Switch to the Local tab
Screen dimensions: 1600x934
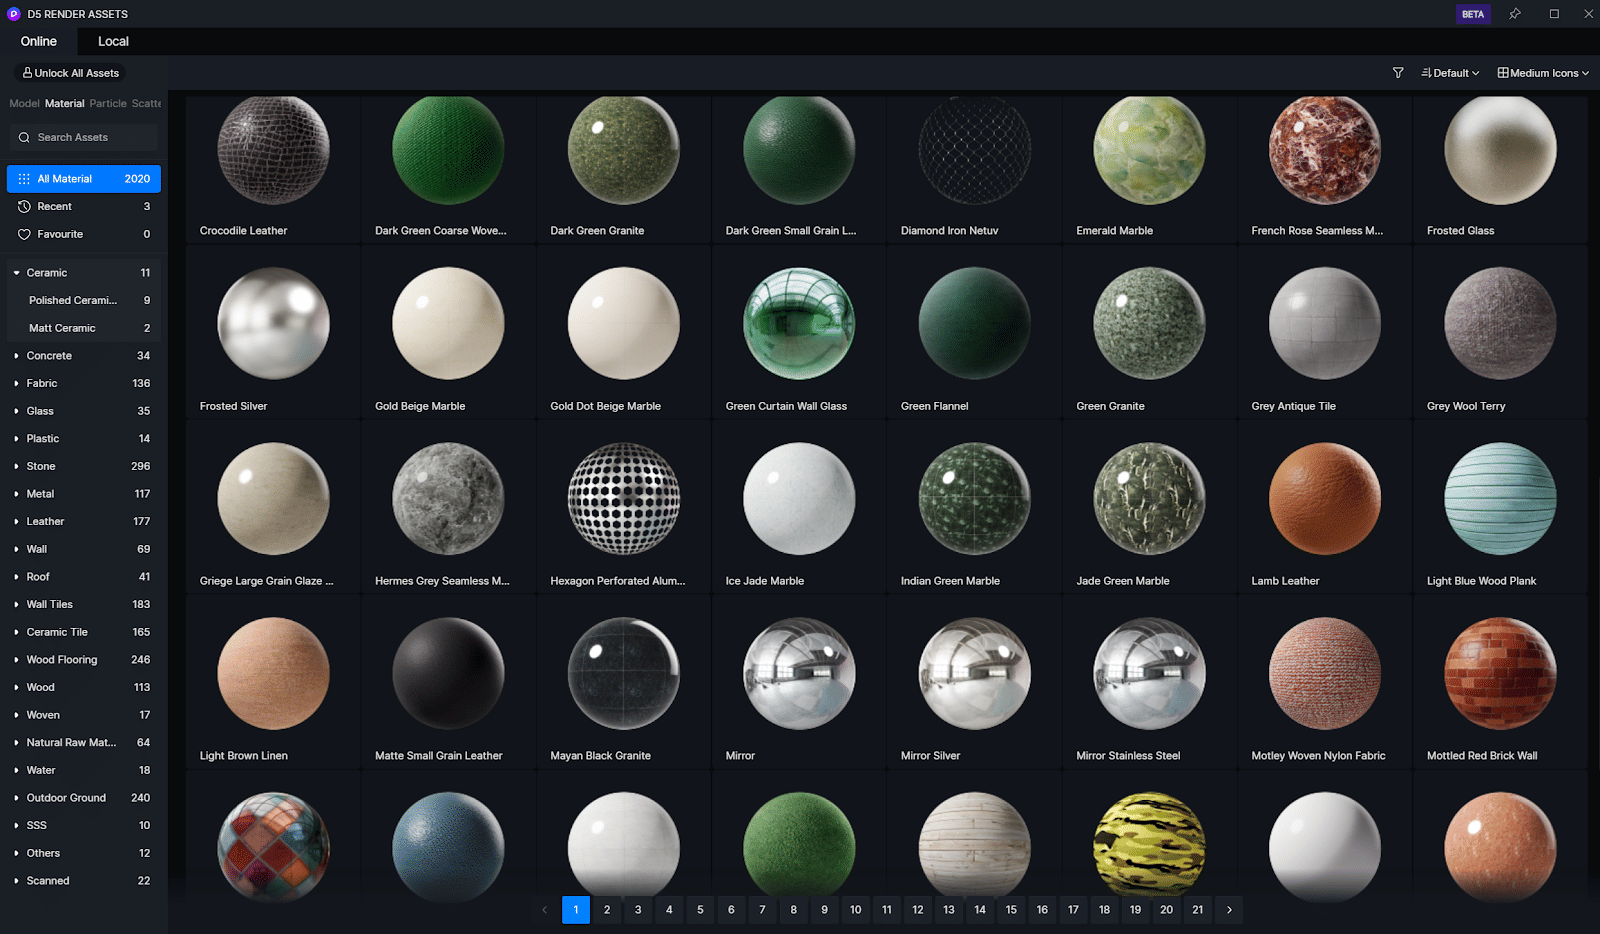point(113,41)
